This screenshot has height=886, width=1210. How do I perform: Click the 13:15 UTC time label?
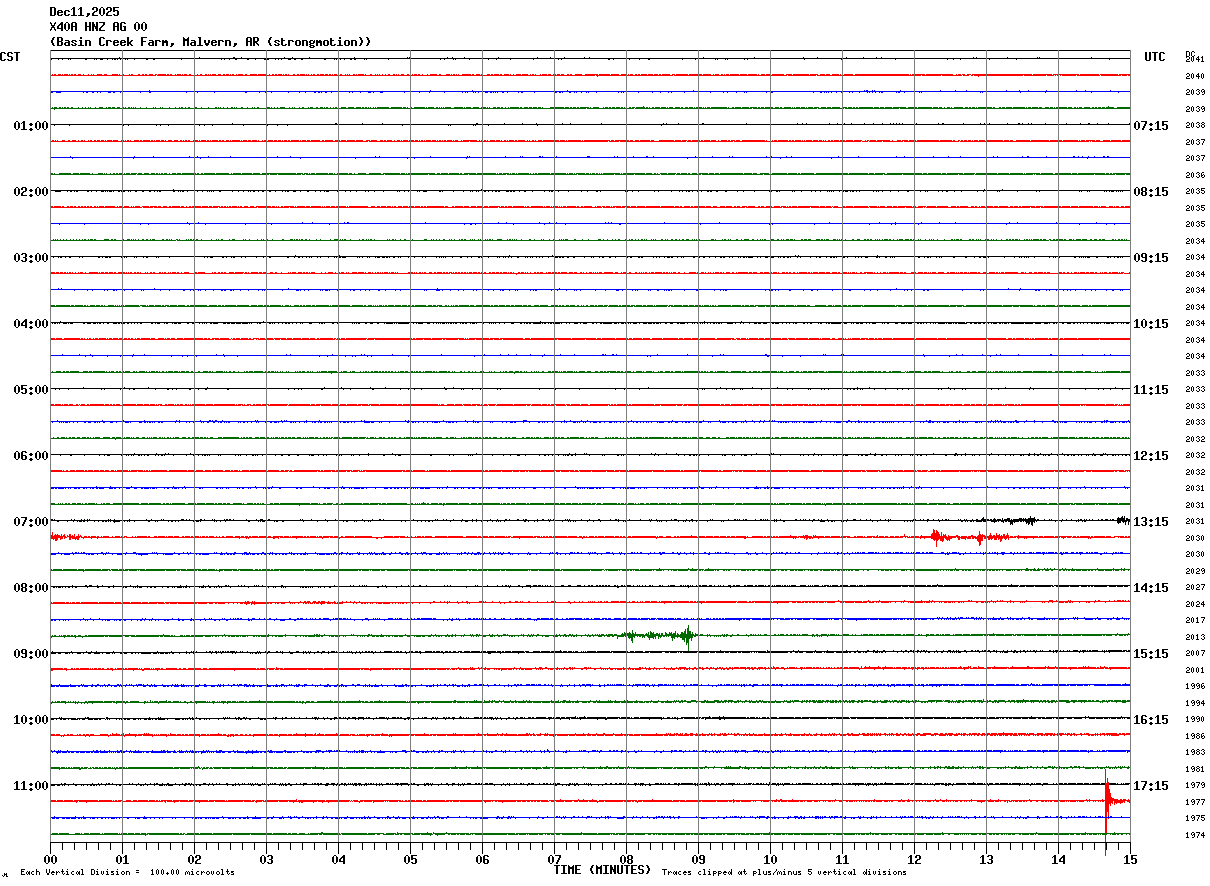[x=1151, y=522]
